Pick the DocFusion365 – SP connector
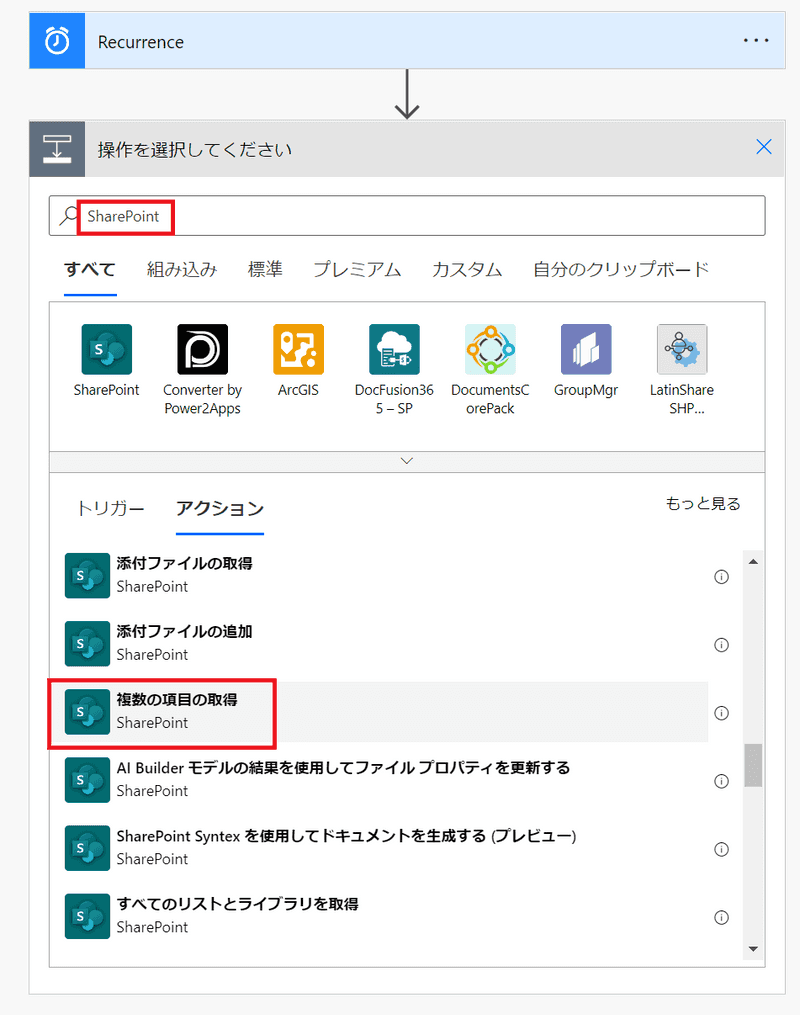Viewport: 800px width, 1015px height. point(394,350)
